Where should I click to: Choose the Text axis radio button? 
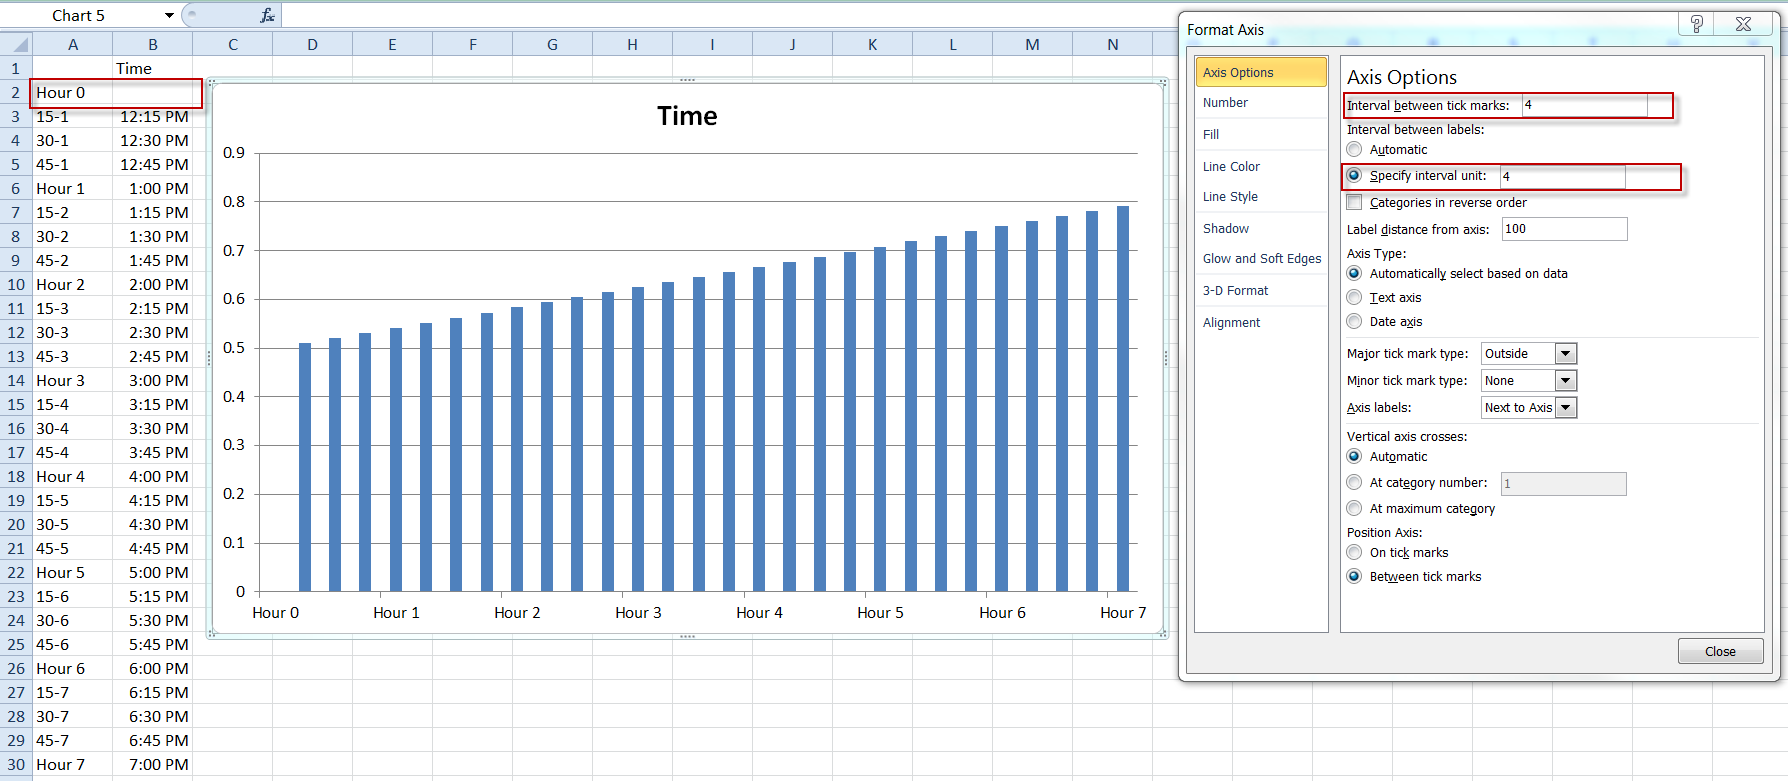coord(1355,297)
